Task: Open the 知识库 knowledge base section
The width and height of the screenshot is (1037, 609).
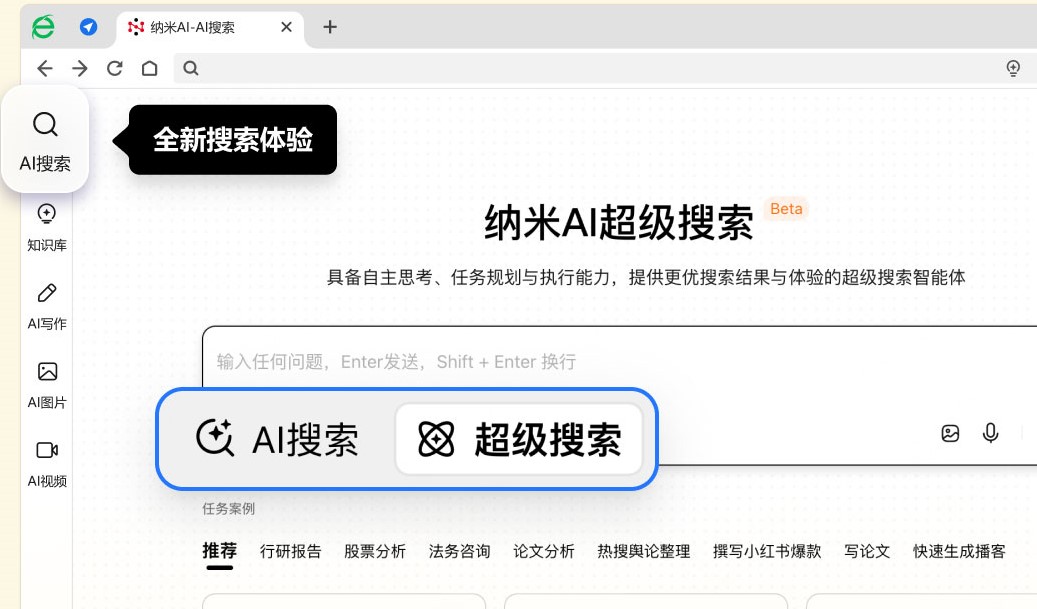Action: coord(45,225)
